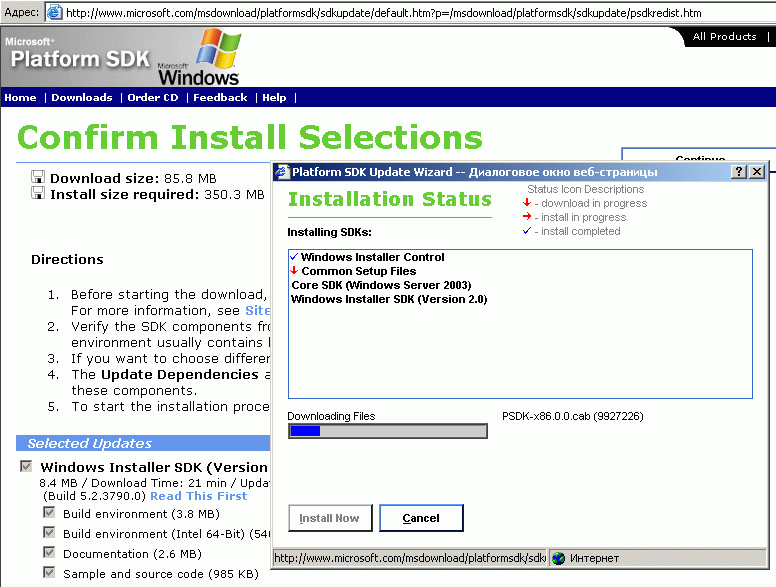Click the Internet Explorer icon in the wizard title bar
Screen dimensions: 776x587
(x=282, y=172)
